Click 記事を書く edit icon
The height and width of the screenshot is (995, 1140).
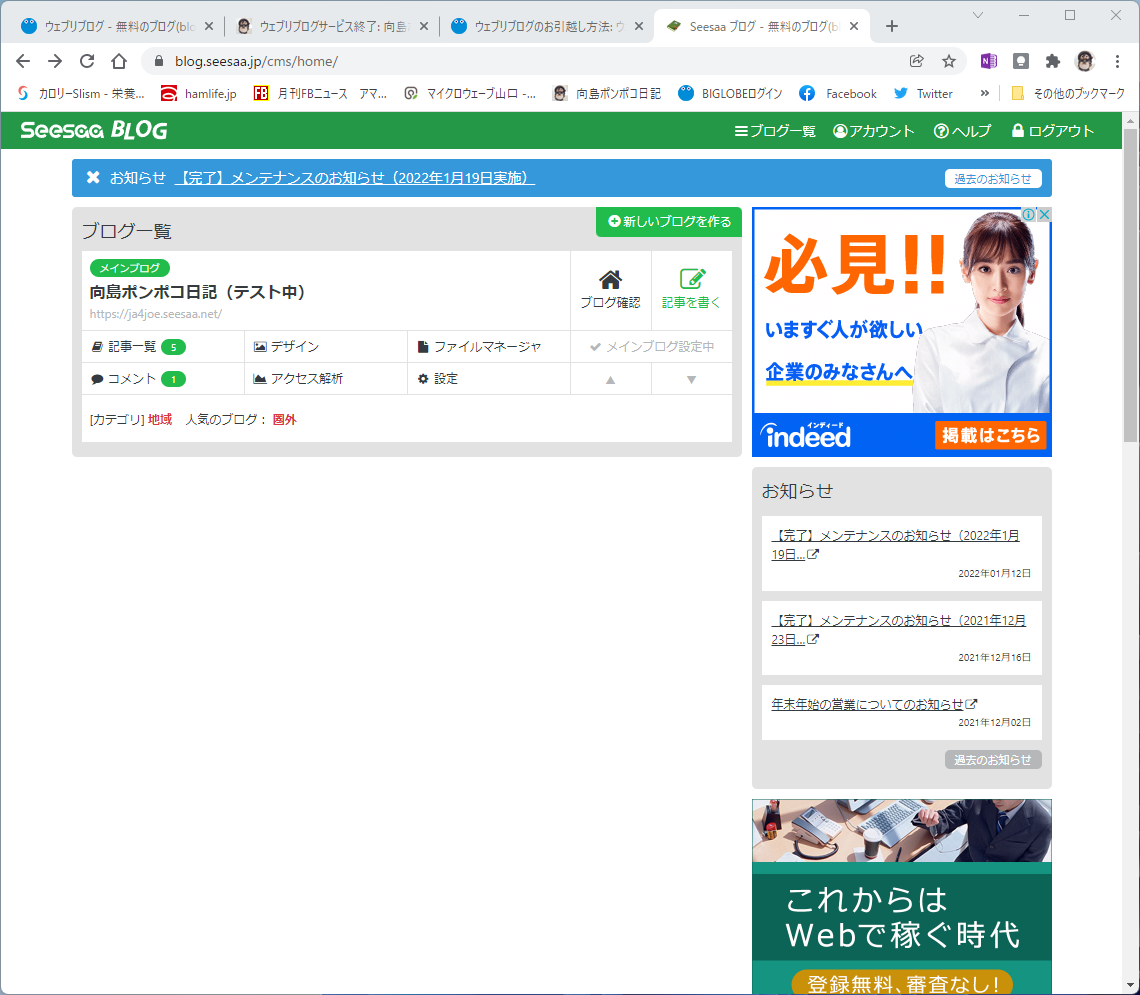[691, 290]
